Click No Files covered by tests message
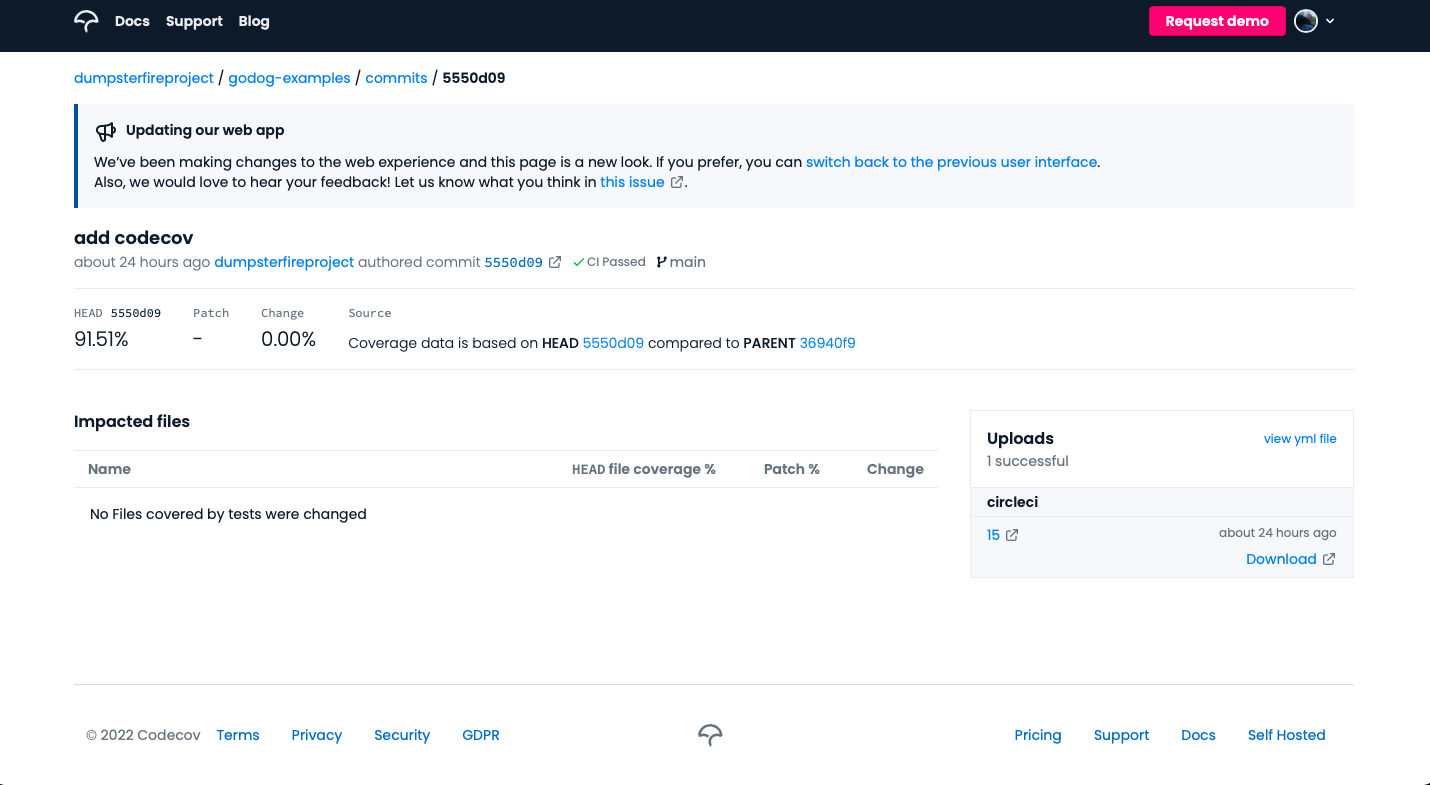 point(228,514)
